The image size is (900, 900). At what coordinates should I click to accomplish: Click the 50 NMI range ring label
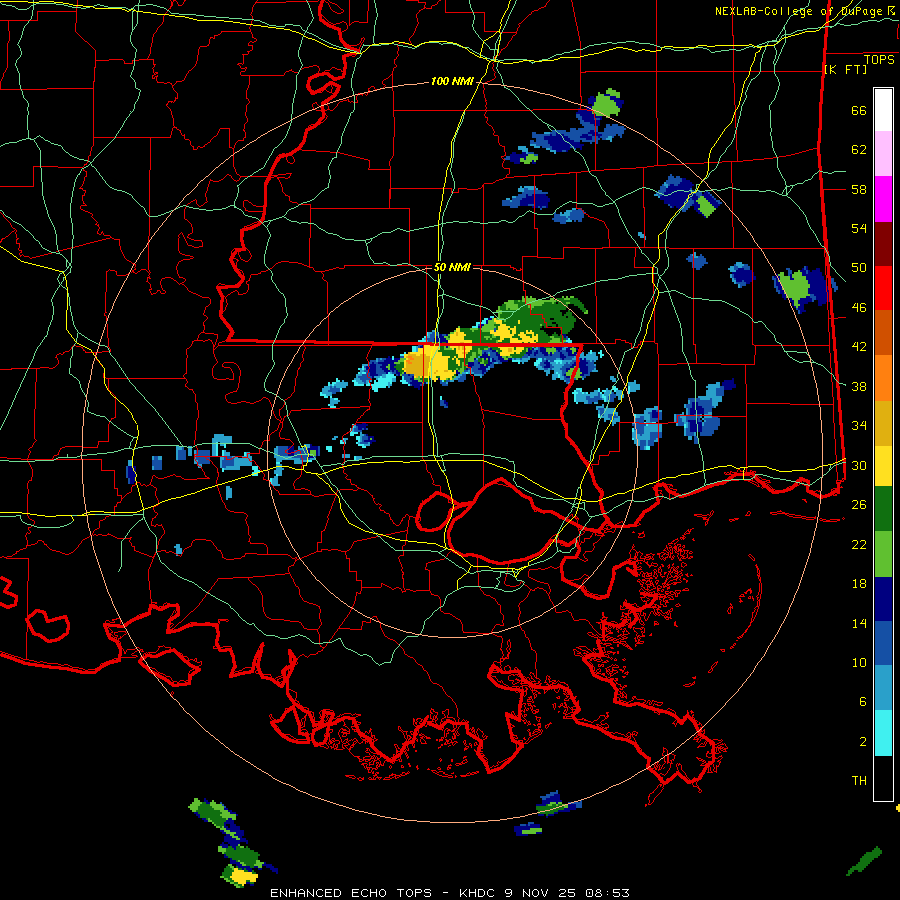pos(452,267)
